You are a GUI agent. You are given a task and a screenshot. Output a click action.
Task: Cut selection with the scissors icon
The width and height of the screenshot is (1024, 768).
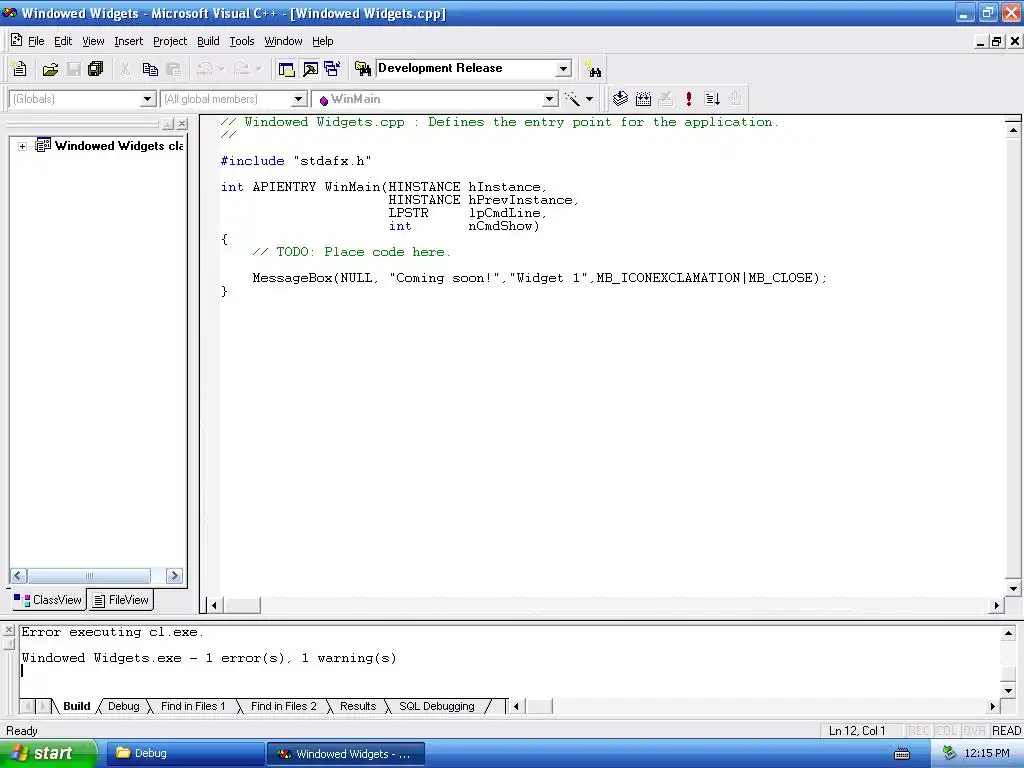coord(125,69)
